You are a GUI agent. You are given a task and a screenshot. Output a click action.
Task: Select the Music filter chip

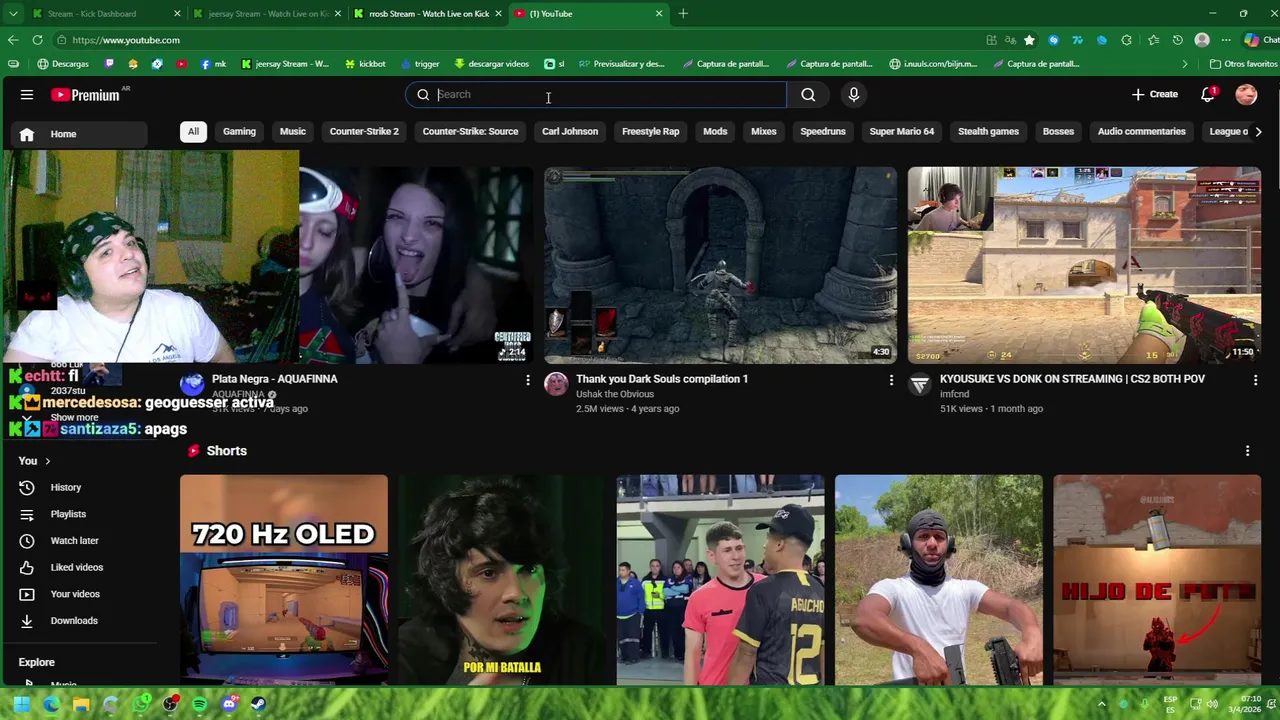pos(293,131)
